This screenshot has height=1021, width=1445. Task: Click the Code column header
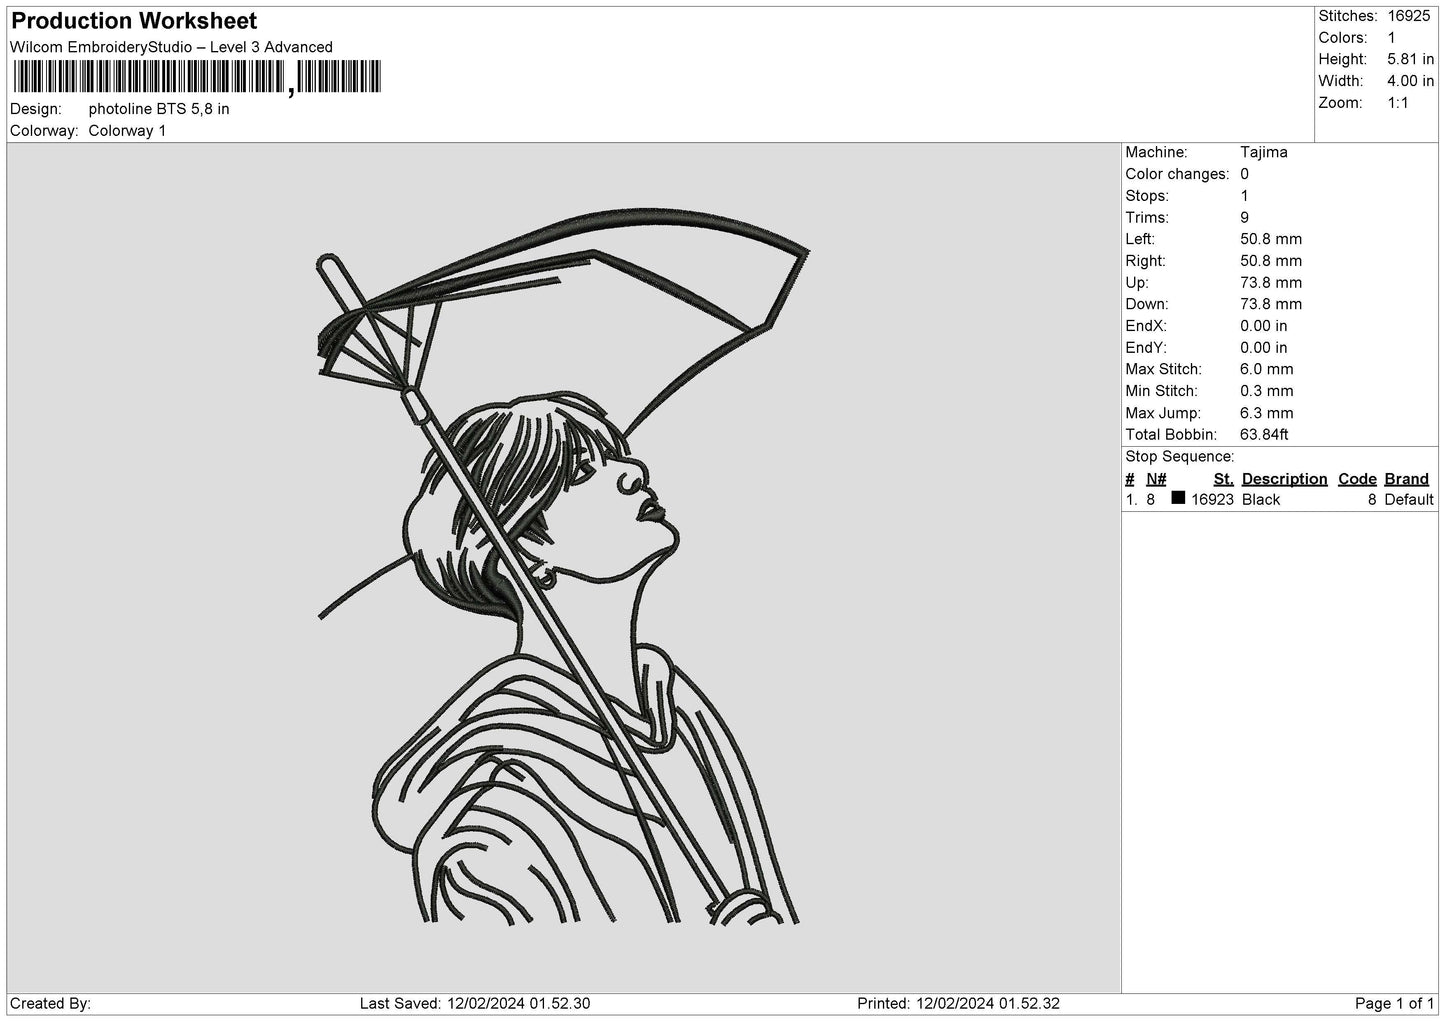(x=1357, y=479)
